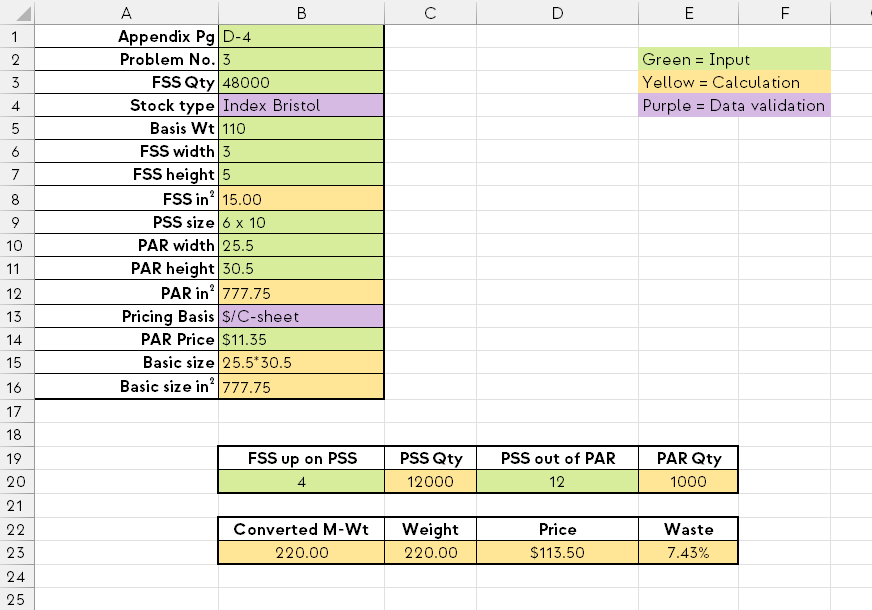Image resolution: width=872 pixels, height=610 pixels.
Task: Select column B header
Action: pyautogui.click(x=301, y=12)
